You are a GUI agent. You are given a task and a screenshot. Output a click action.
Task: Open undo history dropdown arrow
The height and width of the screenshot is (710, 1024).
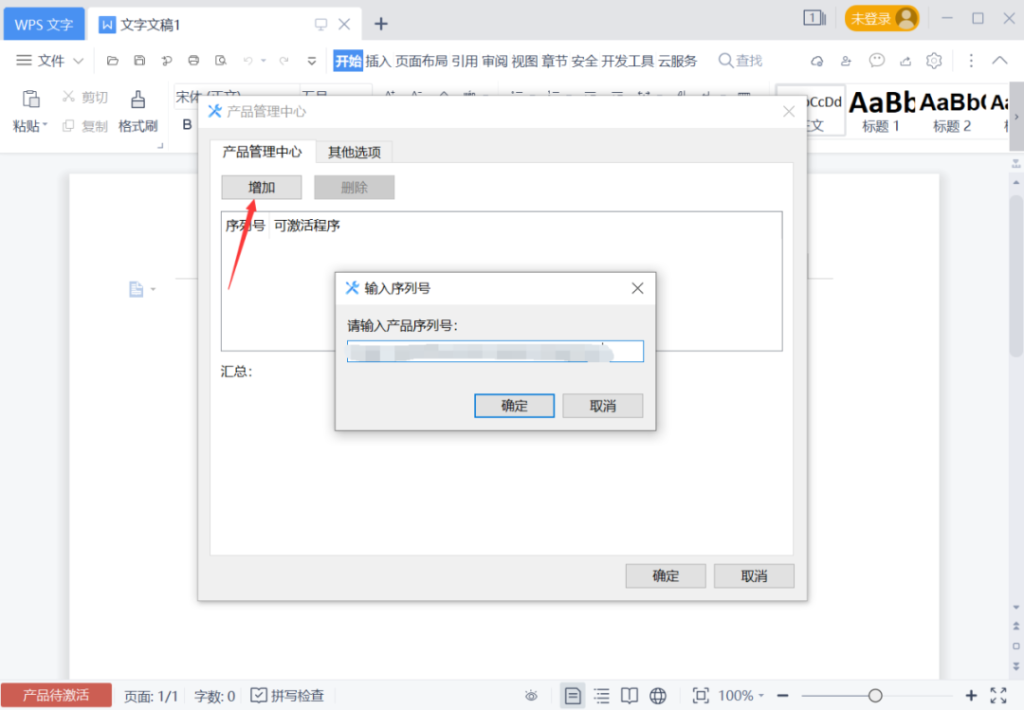[x=263, y=61]
